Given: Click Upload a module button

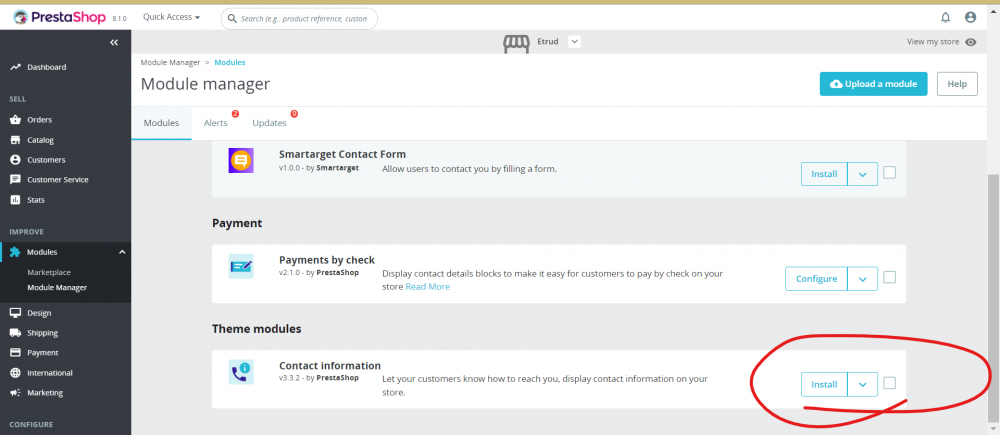Looking at the screenshot, I should tap(873, 84).
